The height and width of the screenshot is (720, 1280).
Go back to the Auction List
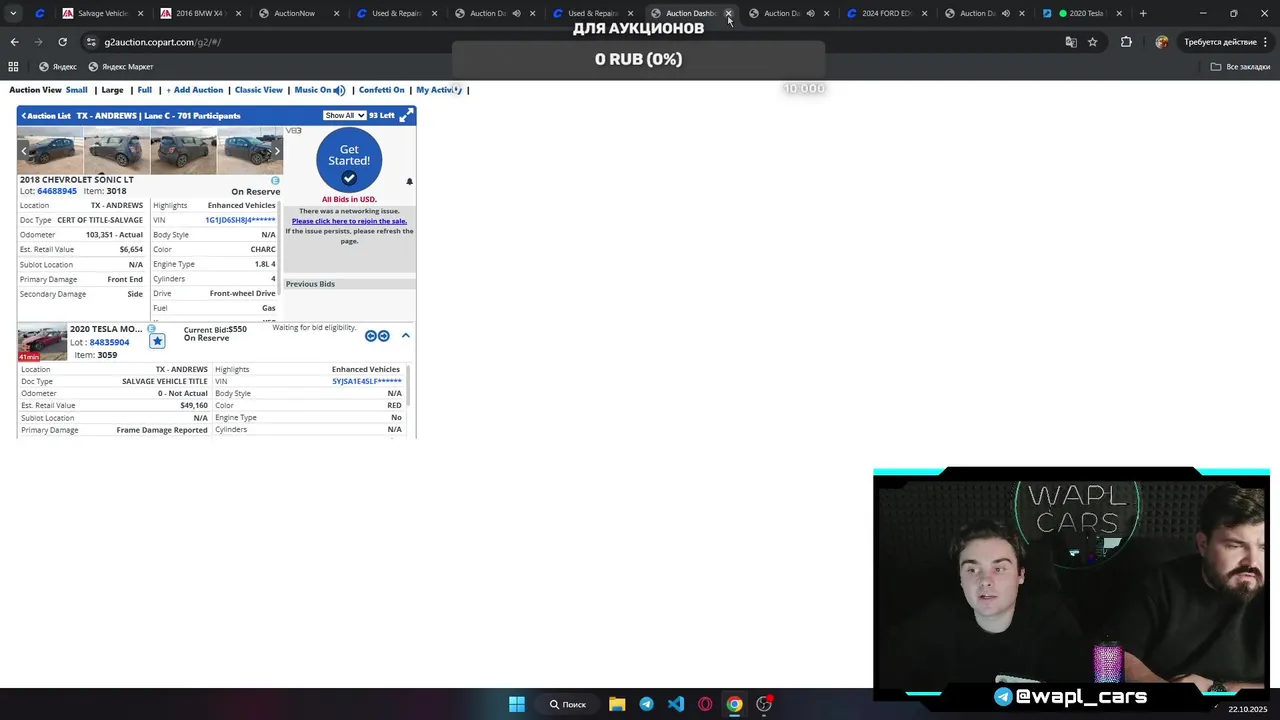coord(46,116)
